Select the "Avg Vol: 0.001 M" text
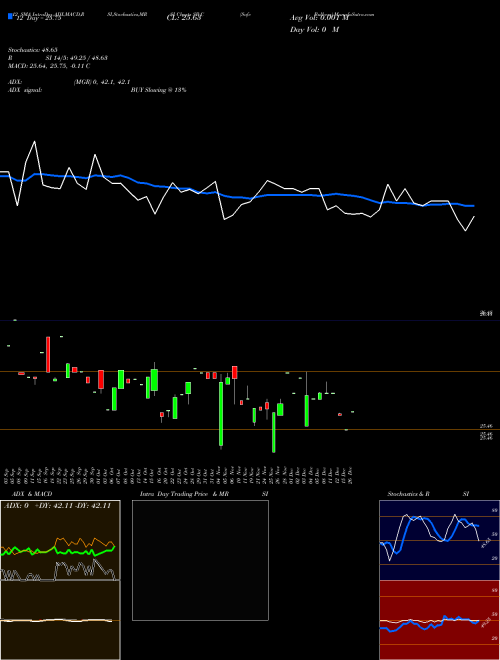500x660 pixels. click(x=319, y=18)
